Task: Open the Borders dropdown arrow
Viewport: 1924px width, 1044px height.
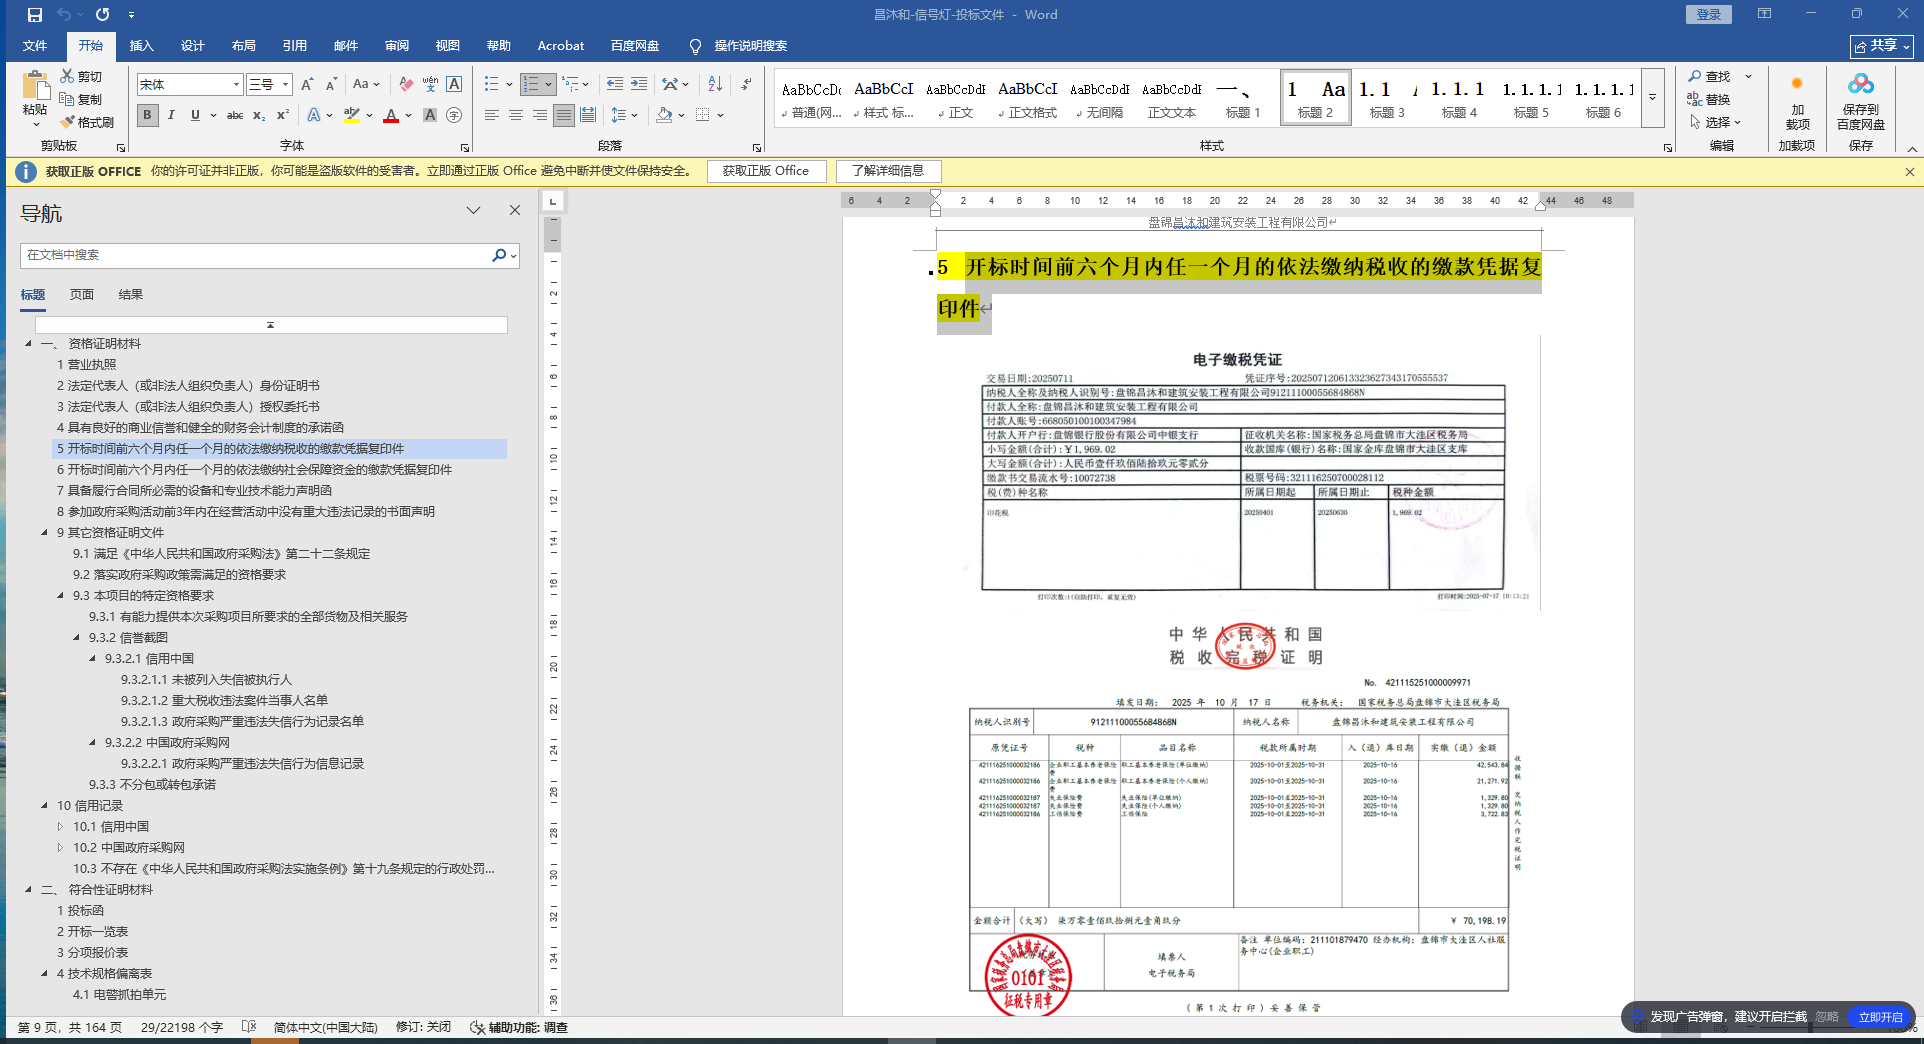Action: point(720,115)
